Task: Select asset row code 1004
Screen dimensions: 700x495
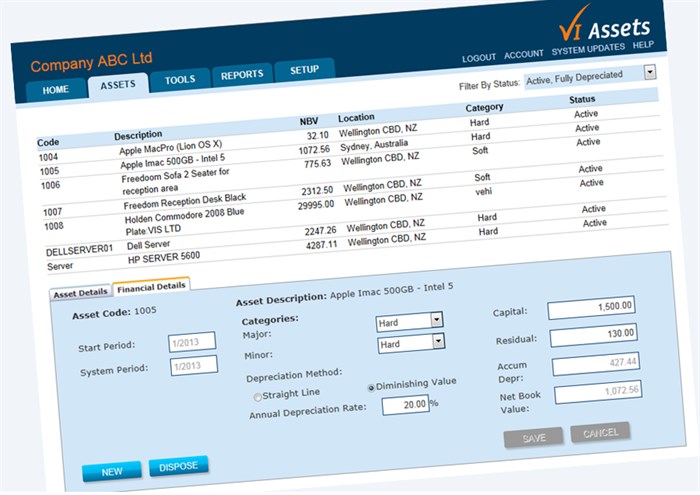Action: tap(48, 157)
